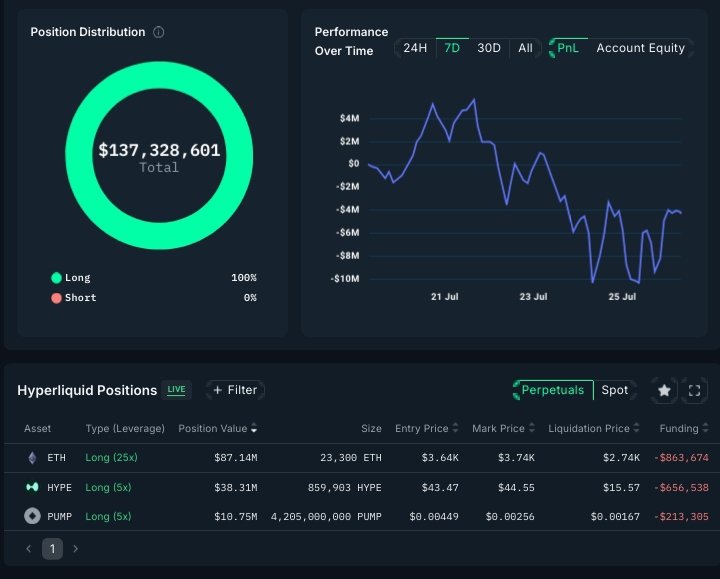Click the Position Distribution info icon
The height and width of the screenshot is (579, 720).
[158, 32]
